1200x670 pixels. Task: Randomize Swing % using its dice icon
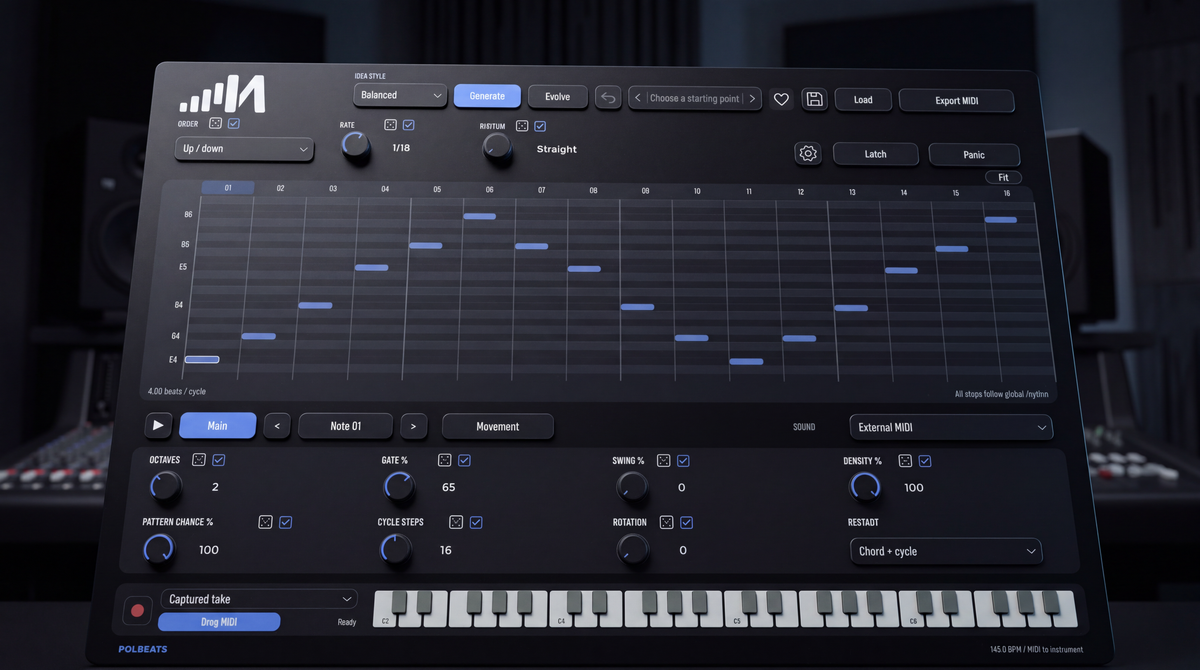[664, 460]
